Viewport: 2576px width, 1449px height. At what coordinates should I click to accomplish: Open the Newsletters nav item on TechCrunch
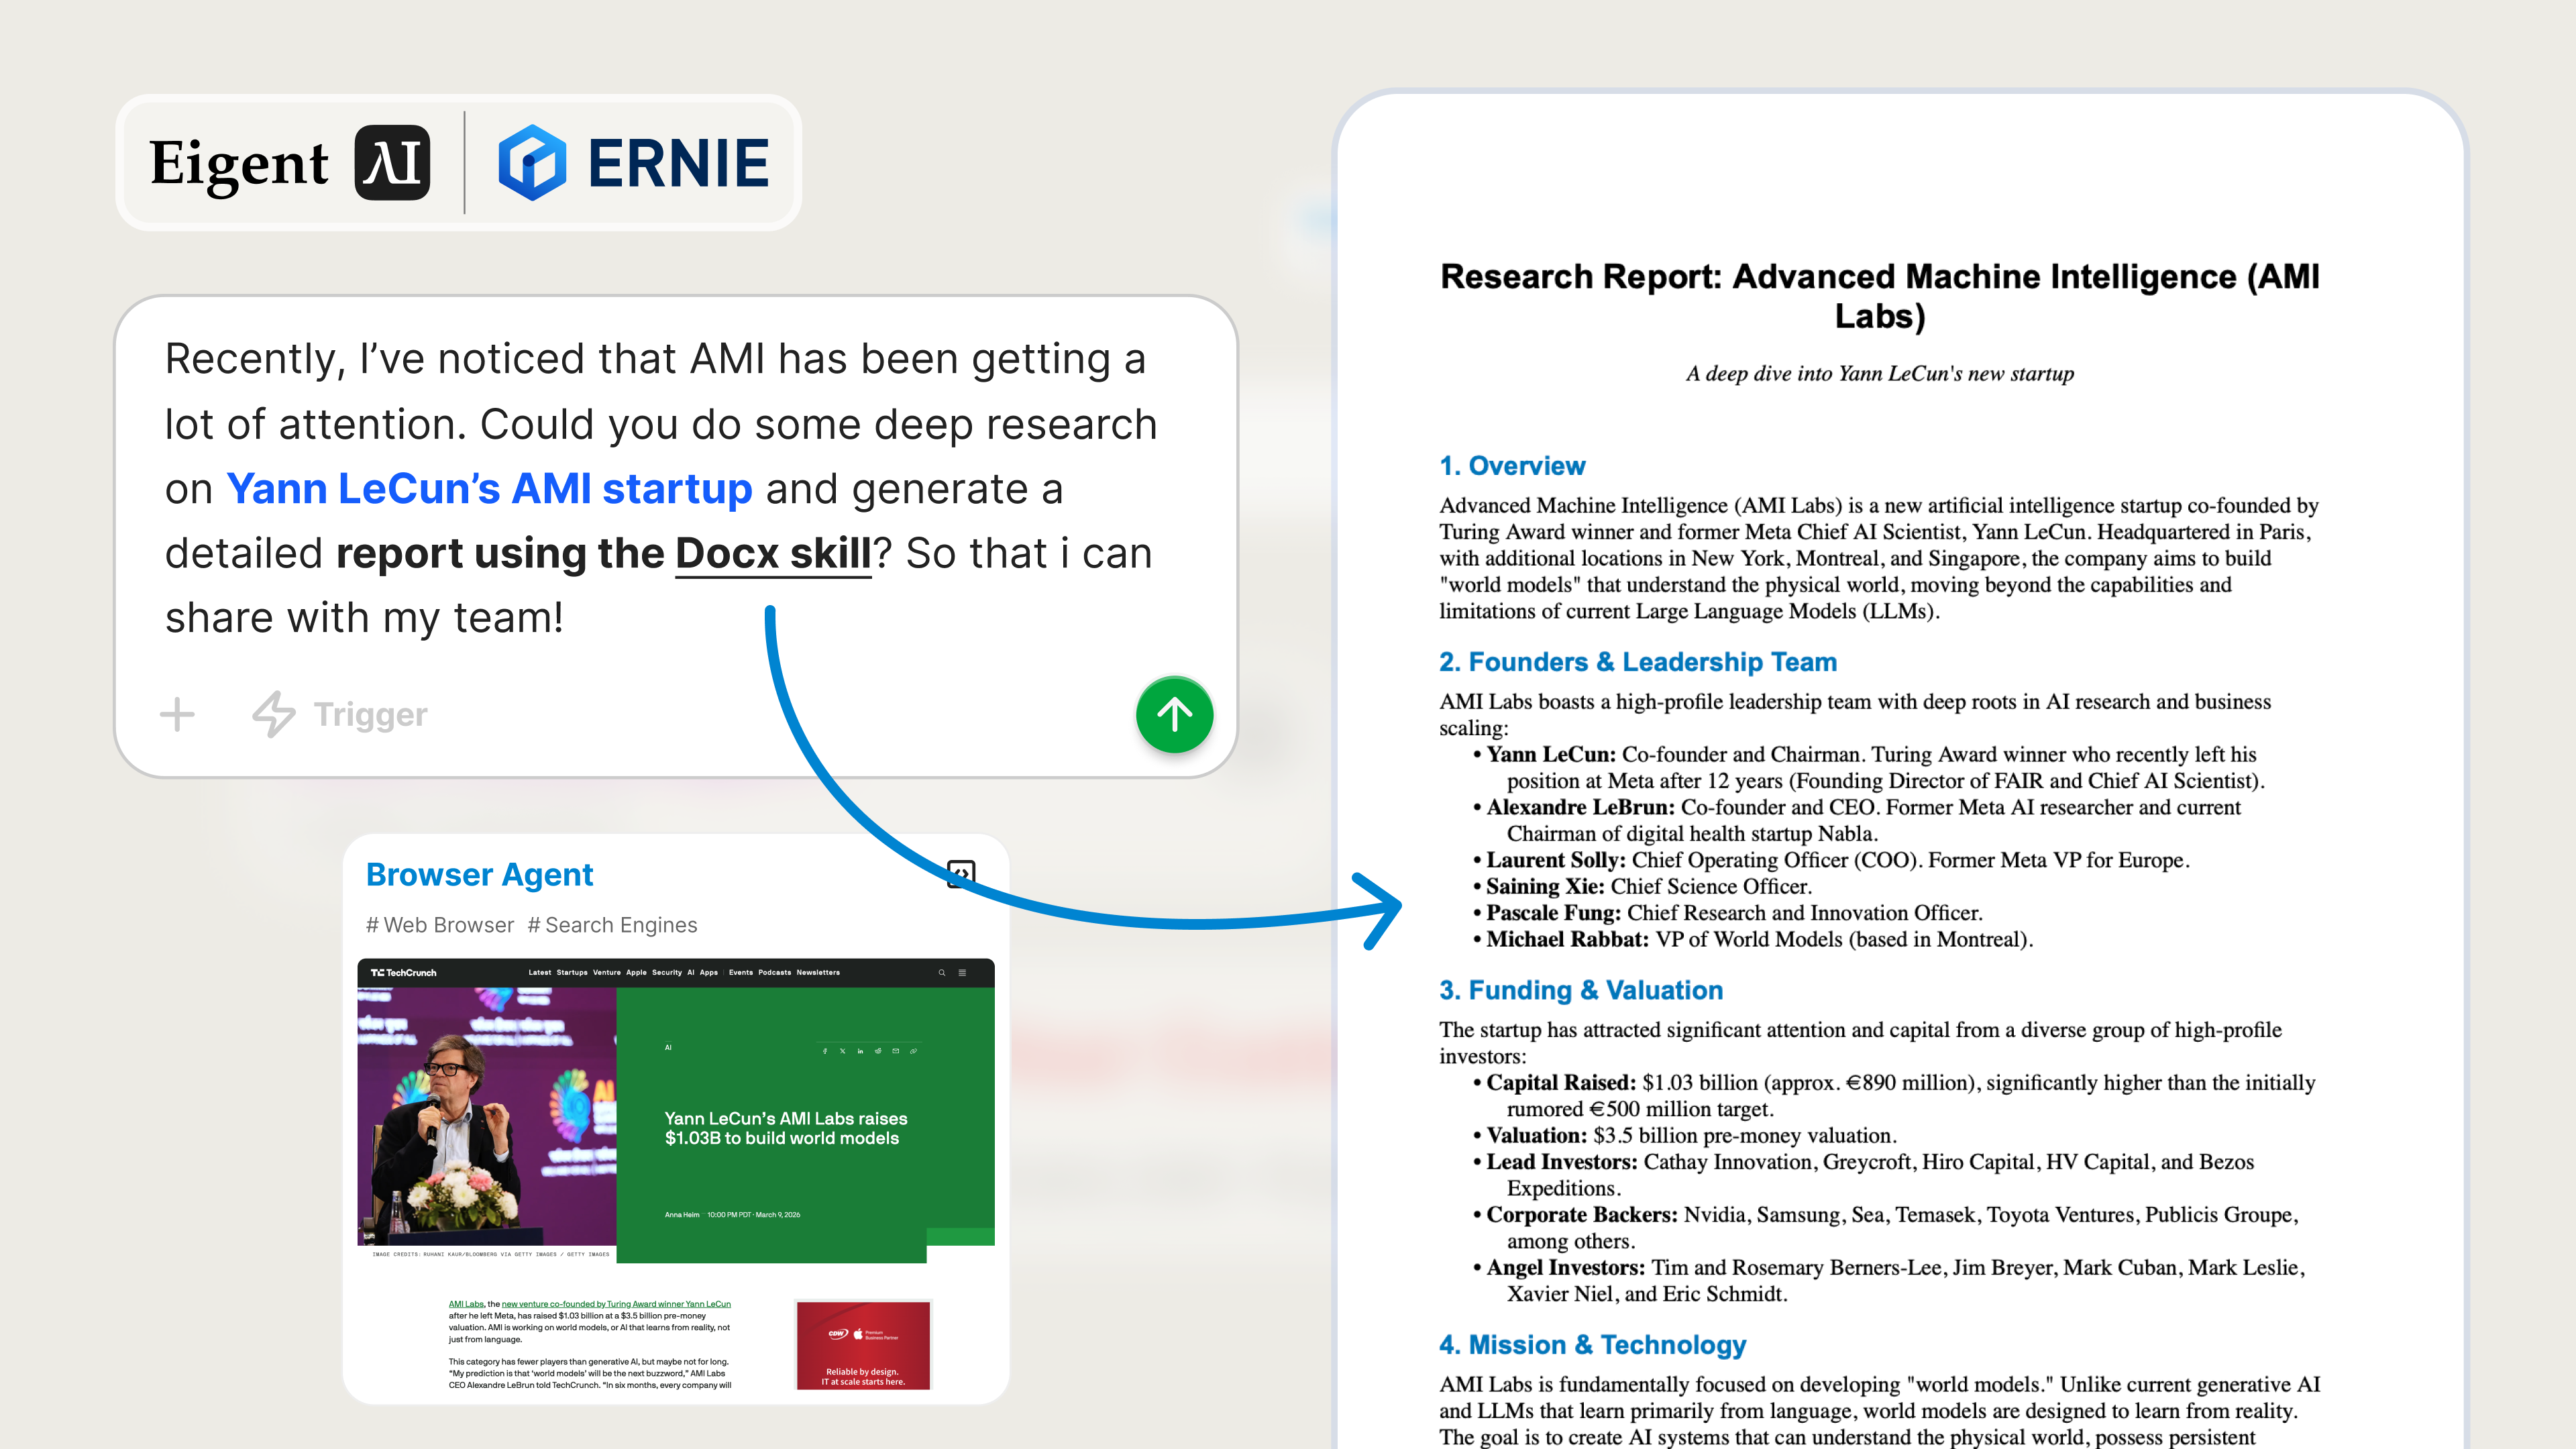[818, 972]
